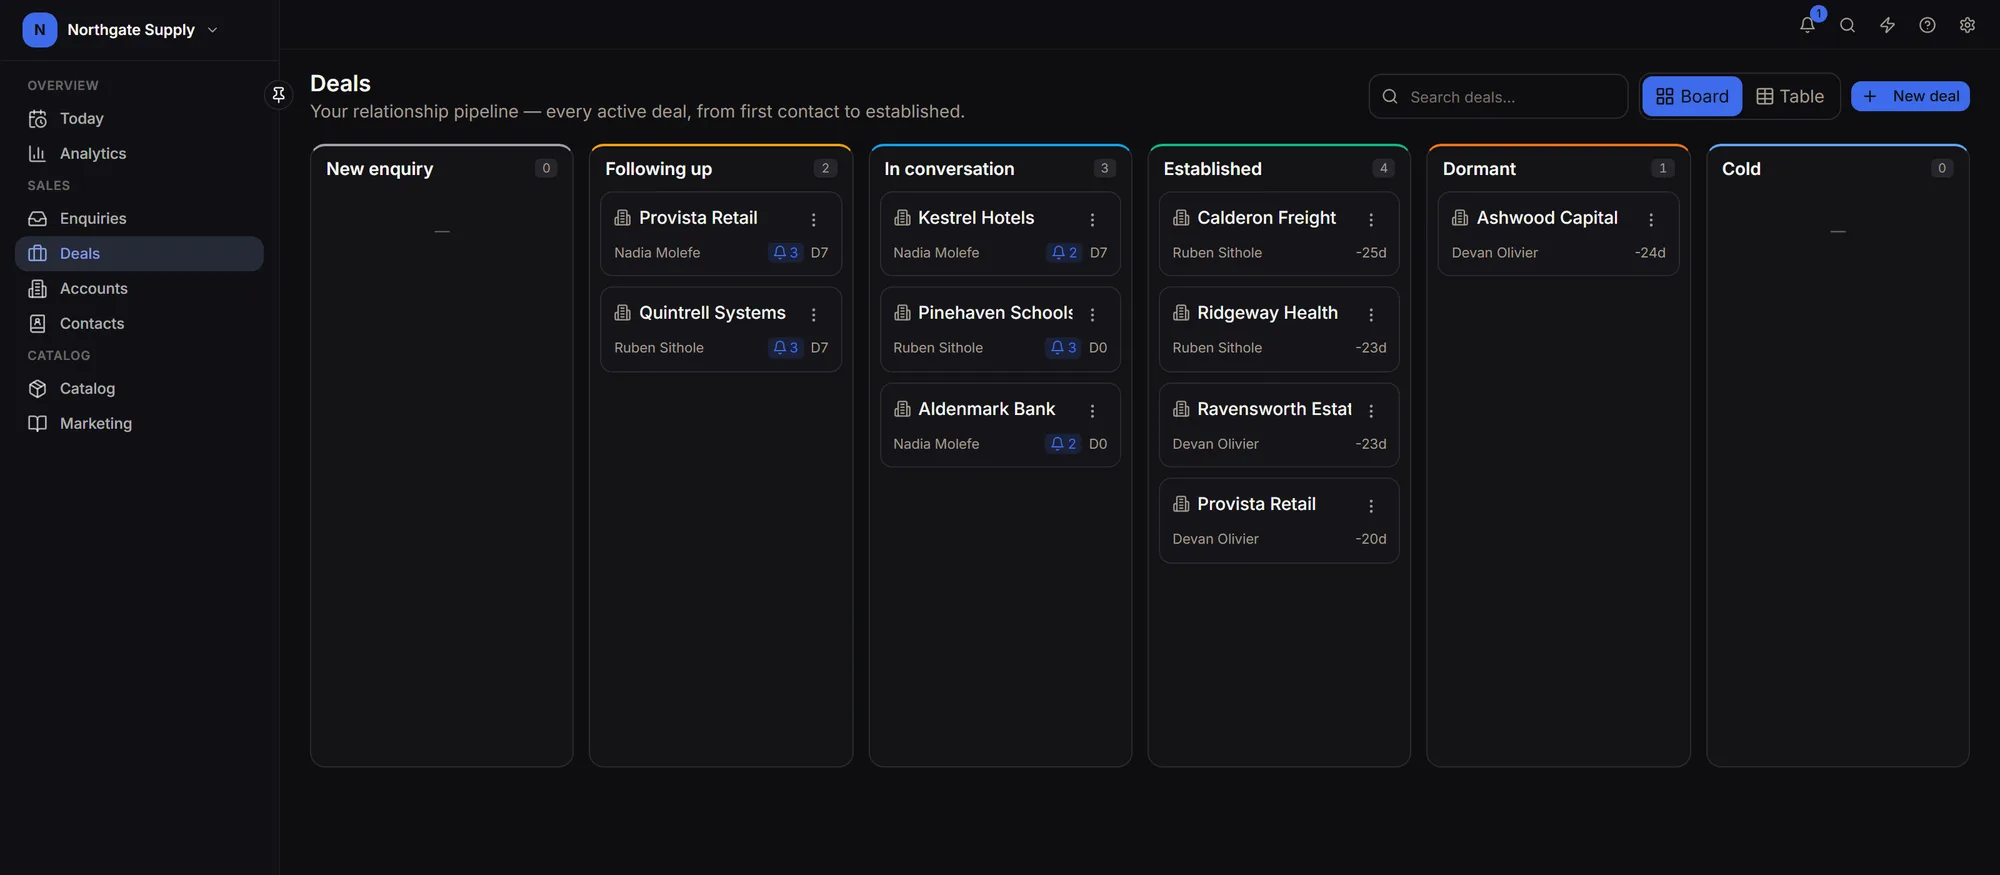The height and width of the screenshot is (875, 2000).
Task: Click the reminder bell badge on Aldenmark Bank
Action: (1063, 444)
